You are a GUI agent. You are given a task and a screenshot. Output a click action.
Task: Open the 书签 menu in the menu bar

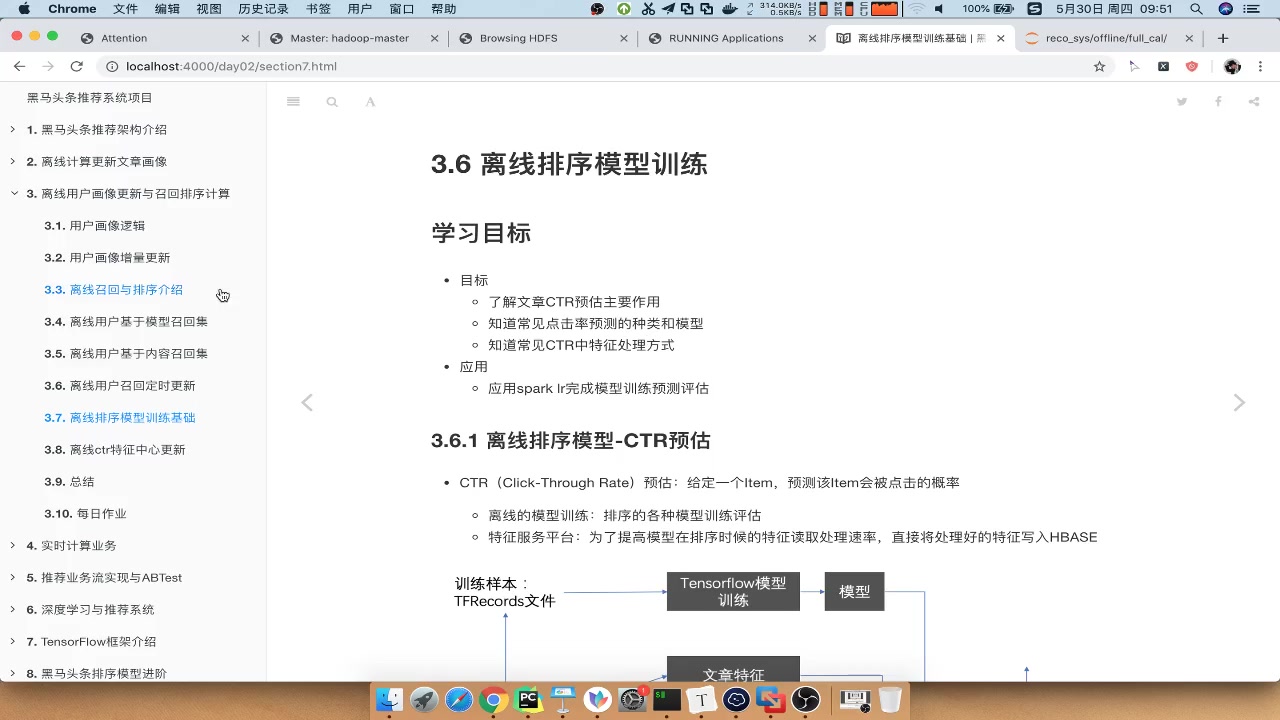pos(318,9)
